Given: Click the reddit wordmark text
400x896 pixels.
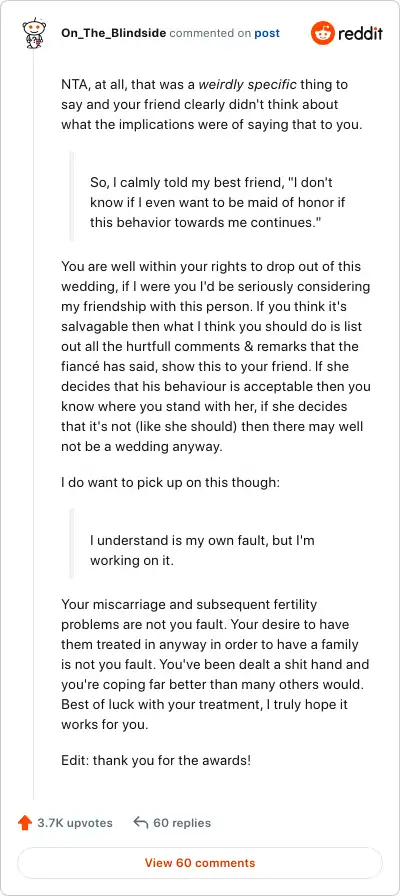Looking at the screenshot, I should click(x=360, y=34).
